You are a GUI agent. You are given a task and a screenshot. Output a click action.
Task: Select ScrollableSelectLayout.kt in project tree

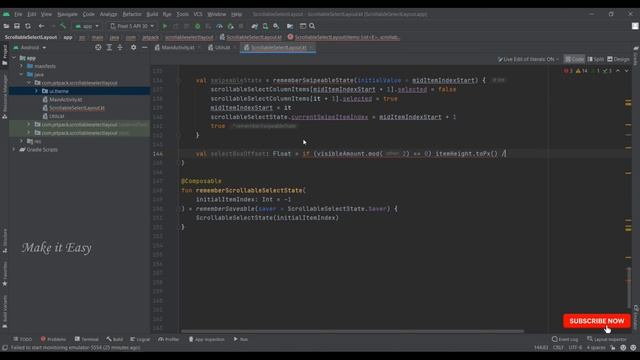coord(77,108)
